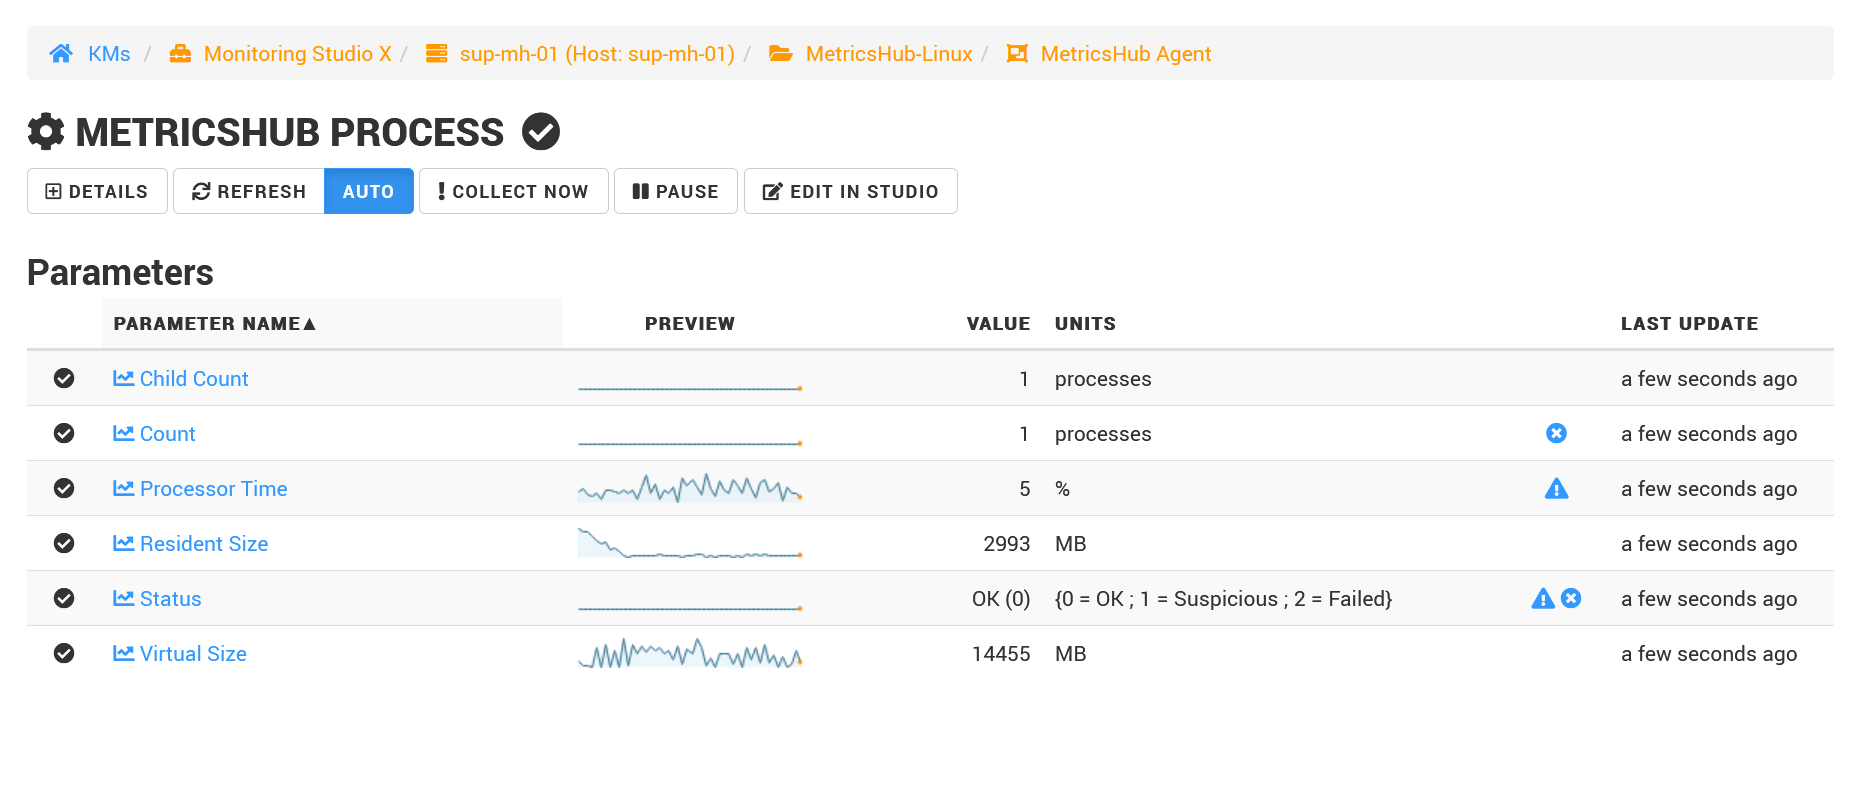Click warning triangle icon in Status row
The image size is (1852, 786).
pyautogui.click(x=1543, y=598)
